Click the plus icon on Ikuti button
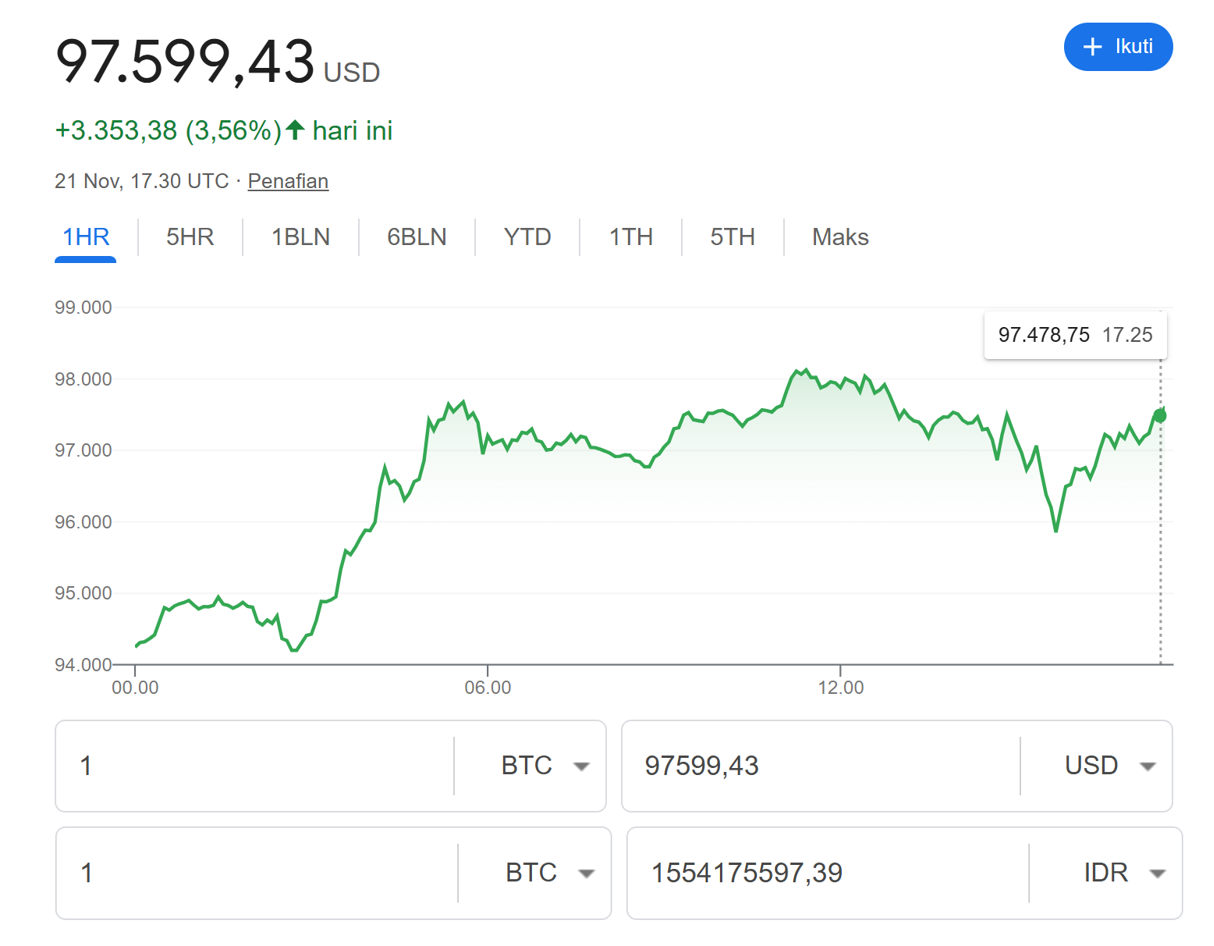The width and height of the screenshot is (1214, 946). [1093, 47]
